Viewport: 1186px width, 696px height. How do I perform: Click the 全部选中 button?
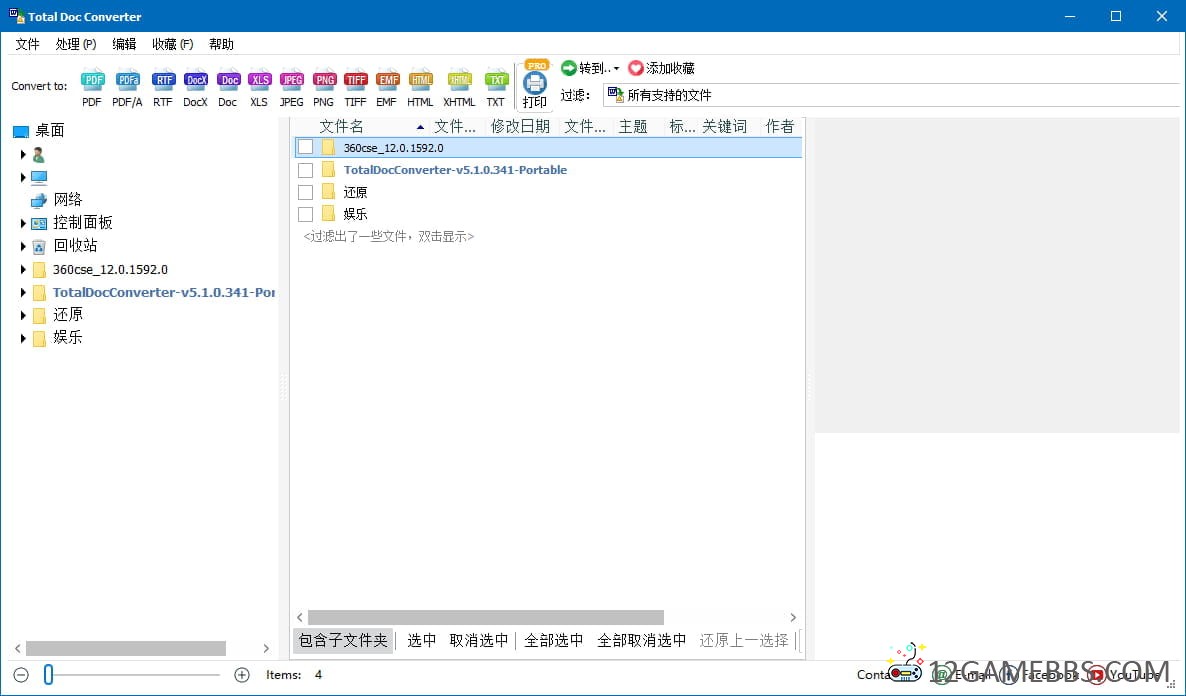tap(554, 640)
